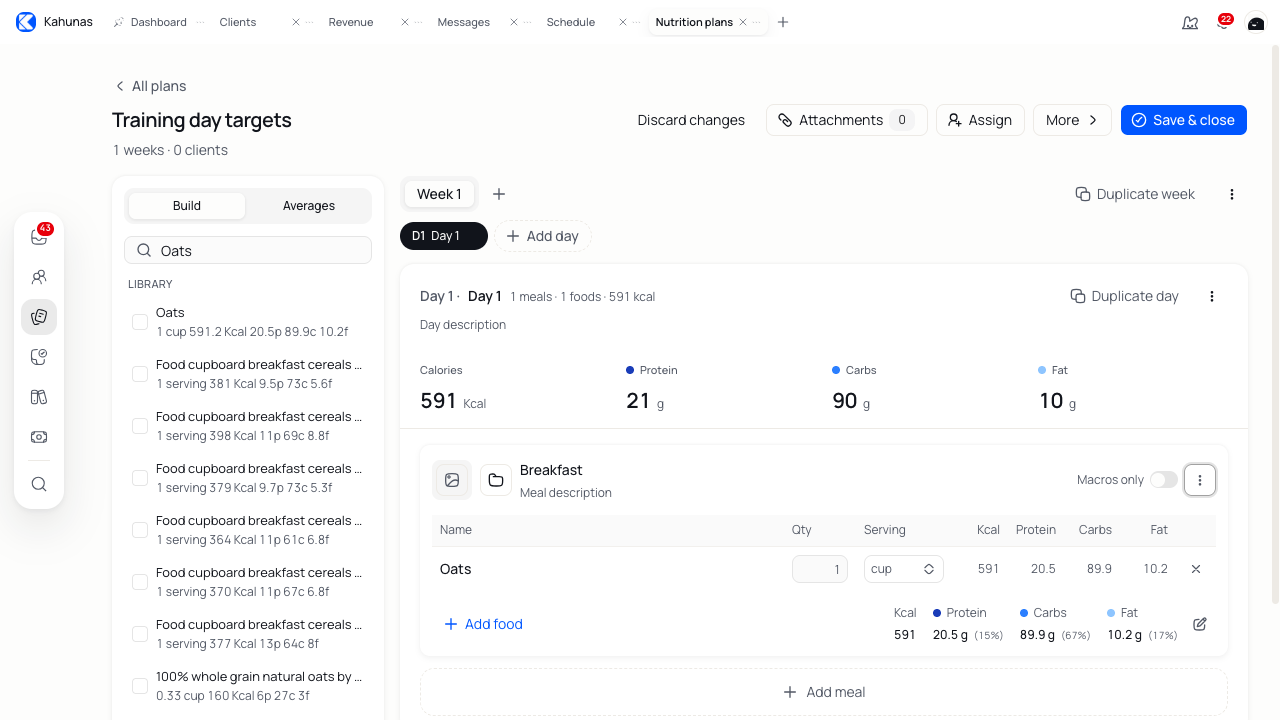Close the Messages tab
Image resolution: width=1280 pixels, height=720 pixels.
tap(514, 22)
